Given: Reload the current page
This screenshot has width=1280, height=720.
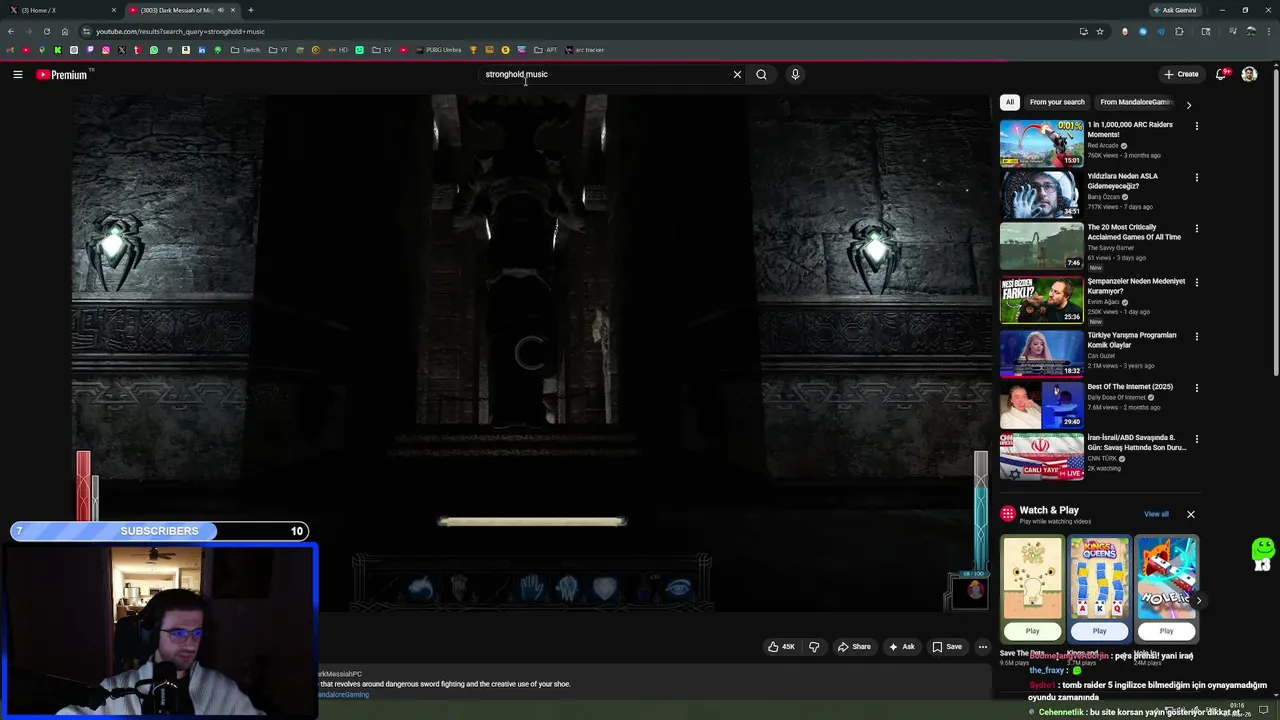Looking at the screenshot, I should click(x=47, y=31).
